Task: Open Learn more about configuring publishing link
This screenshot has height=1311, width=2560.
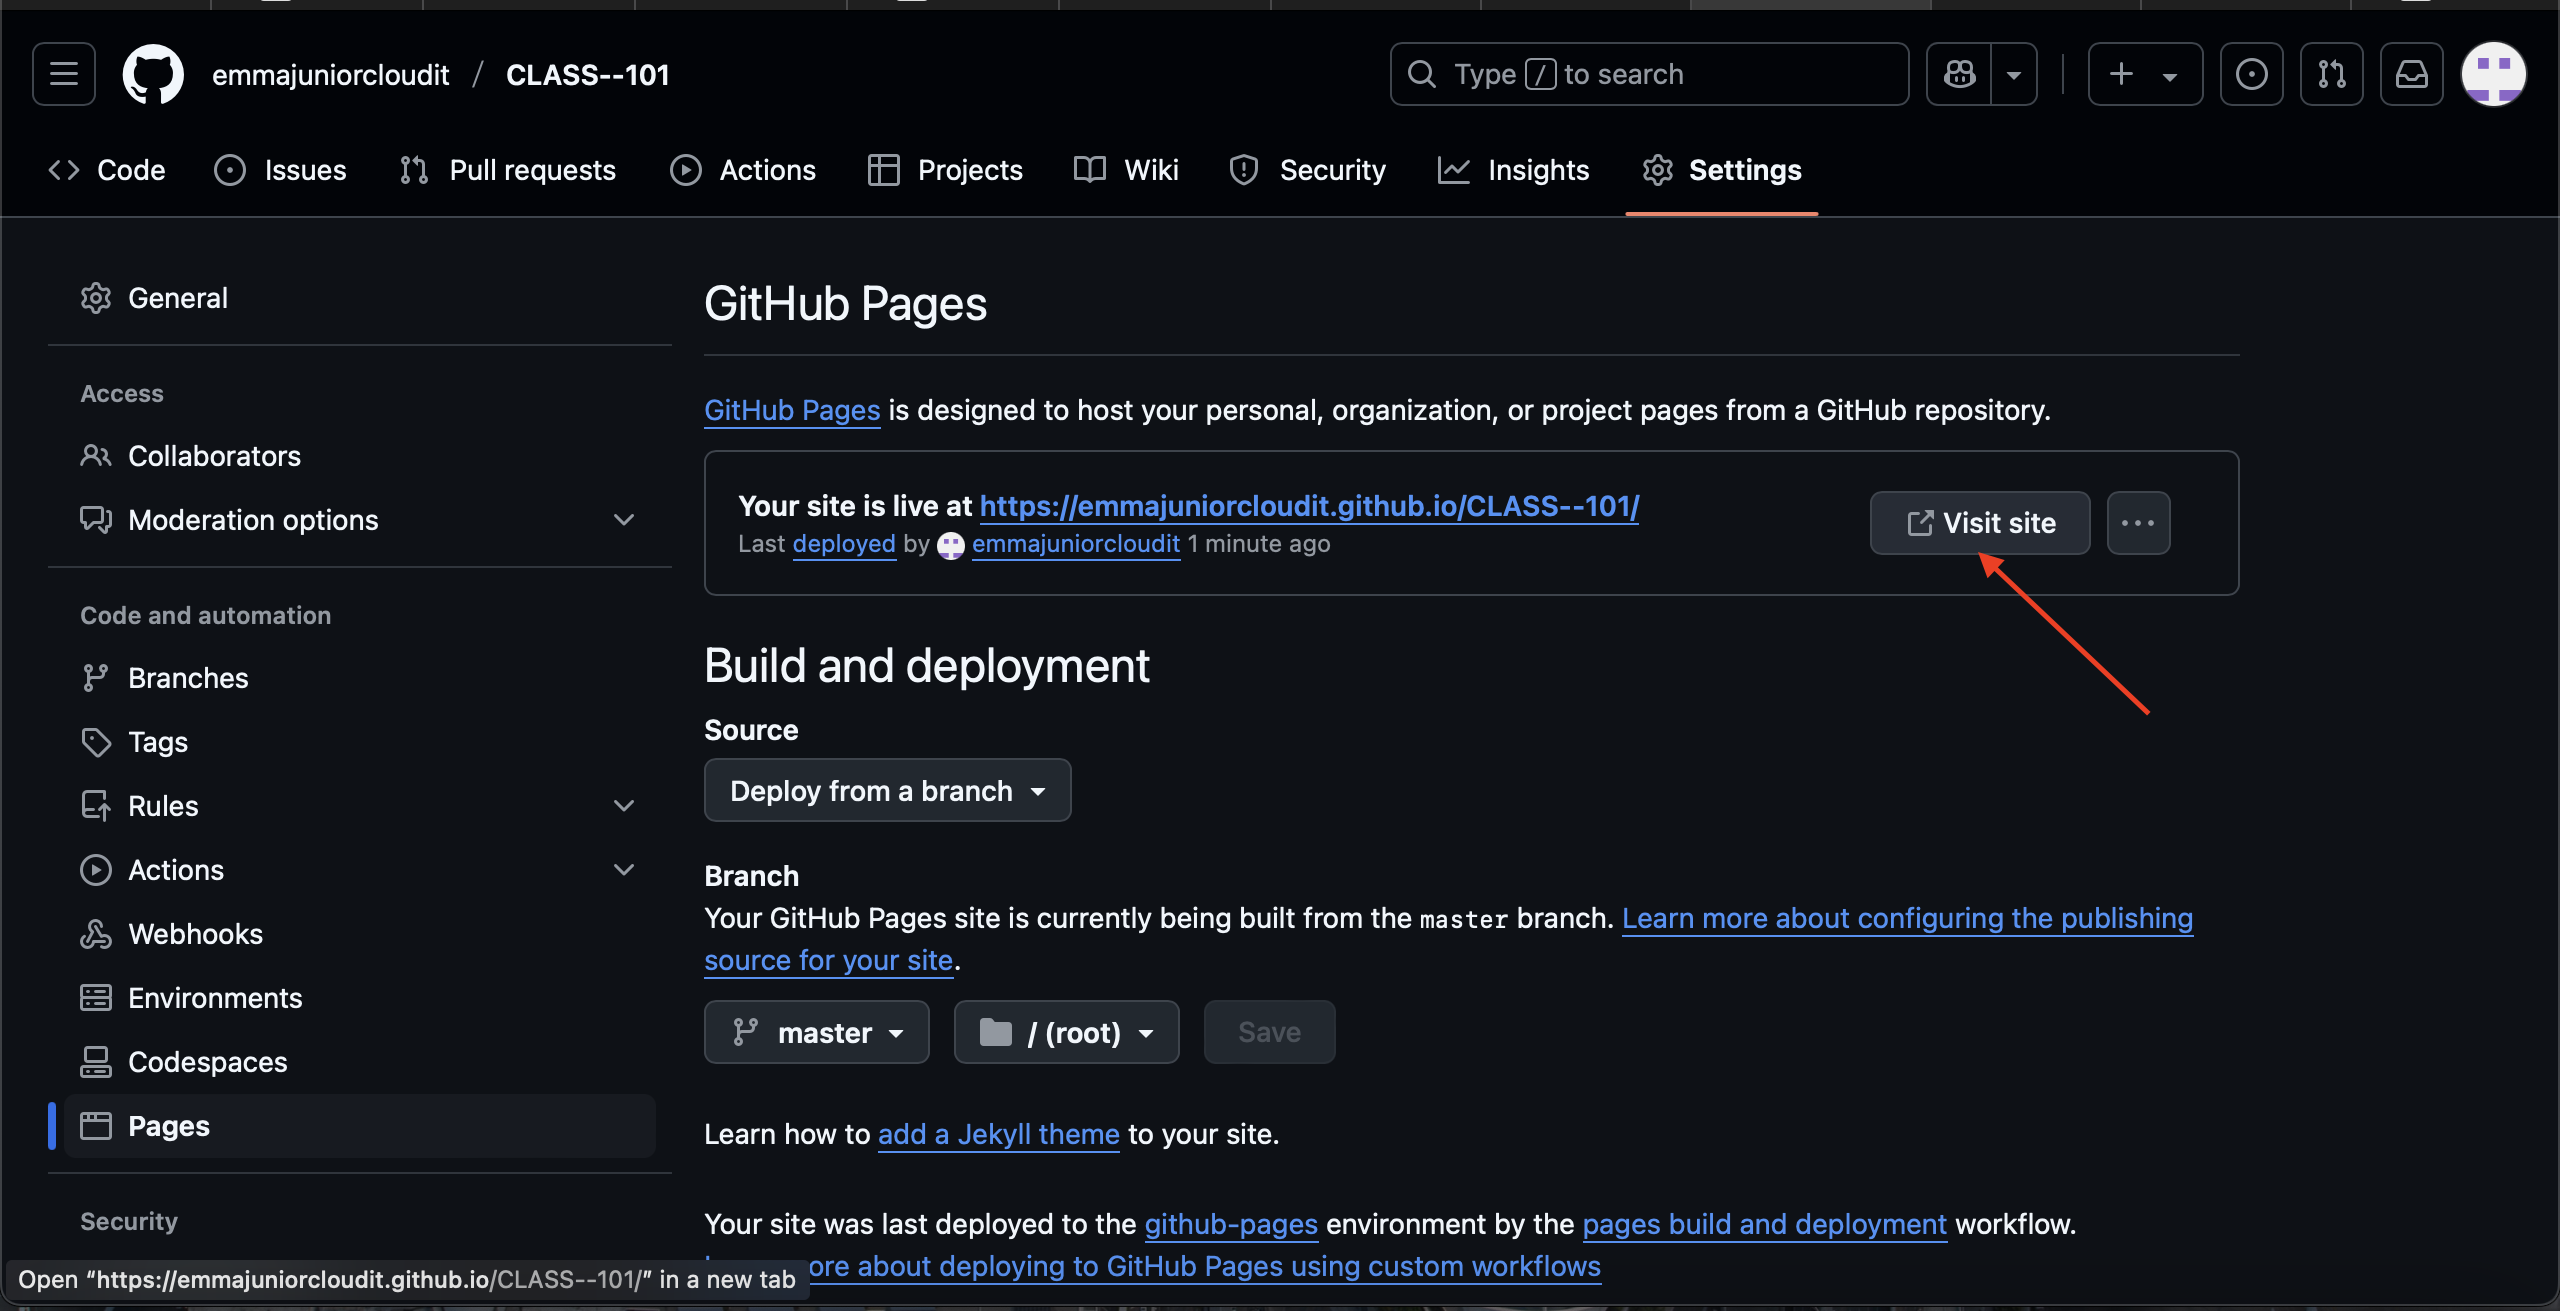Action: pos(1907,919)
